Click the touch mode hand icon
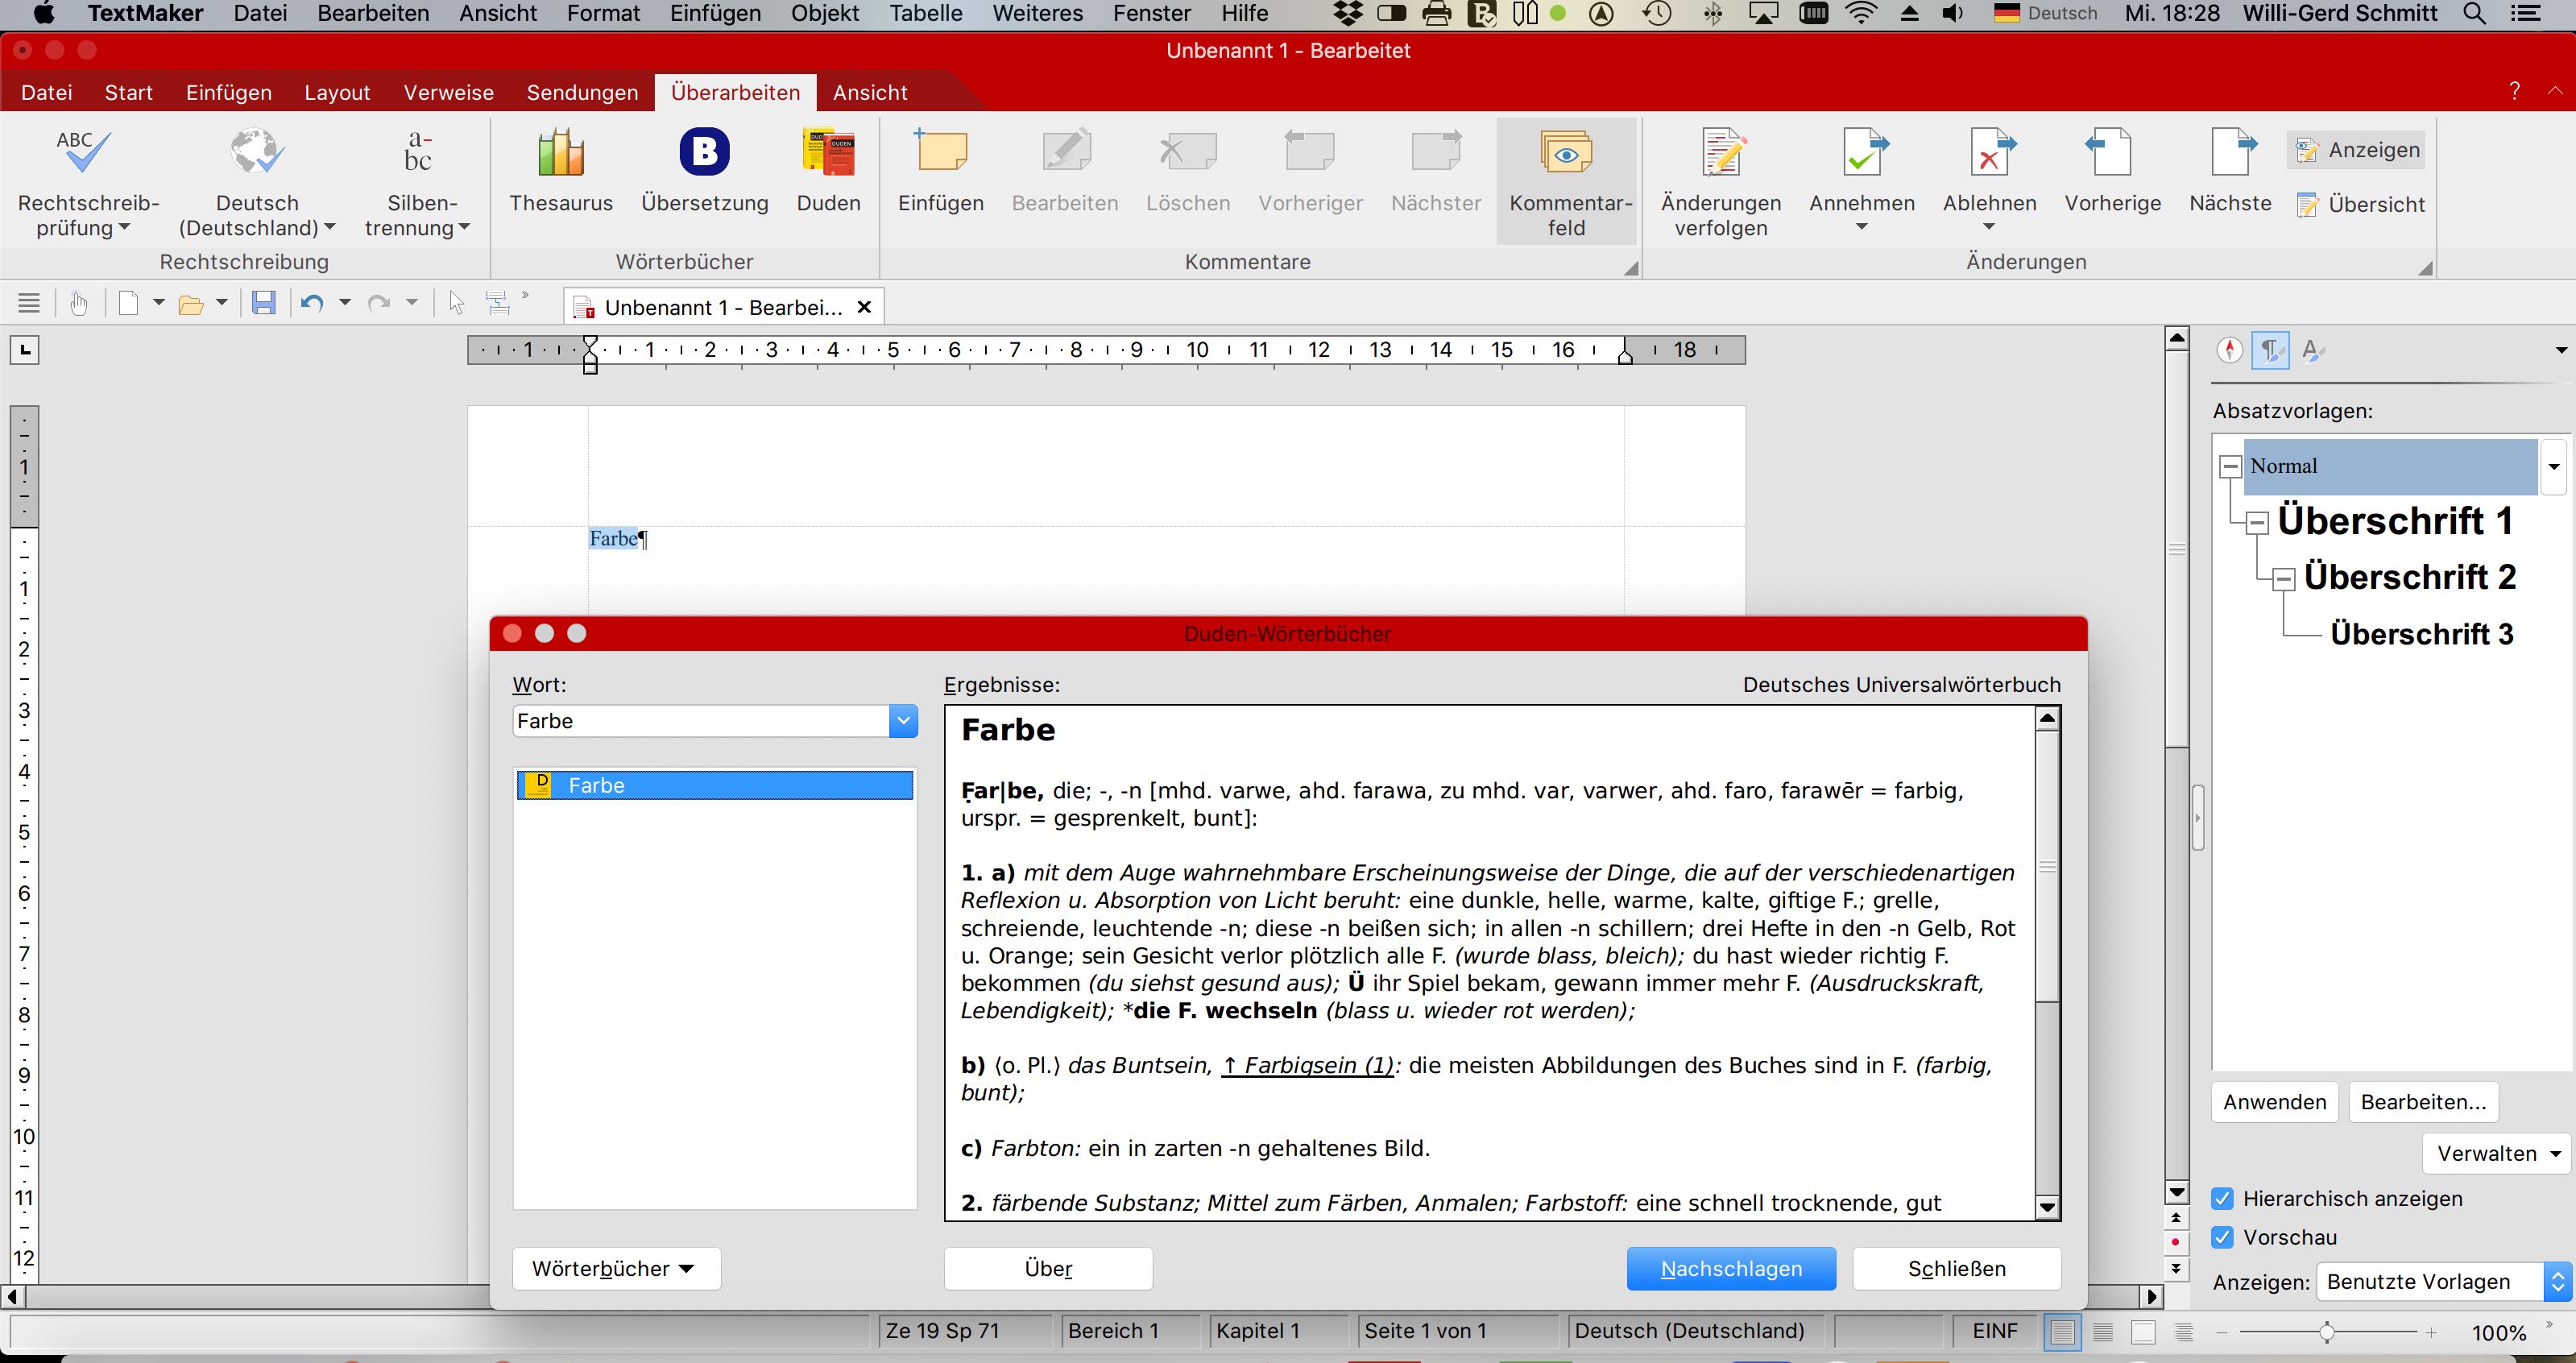Screen dimensions: 2576x1363 tap(79, 303)
